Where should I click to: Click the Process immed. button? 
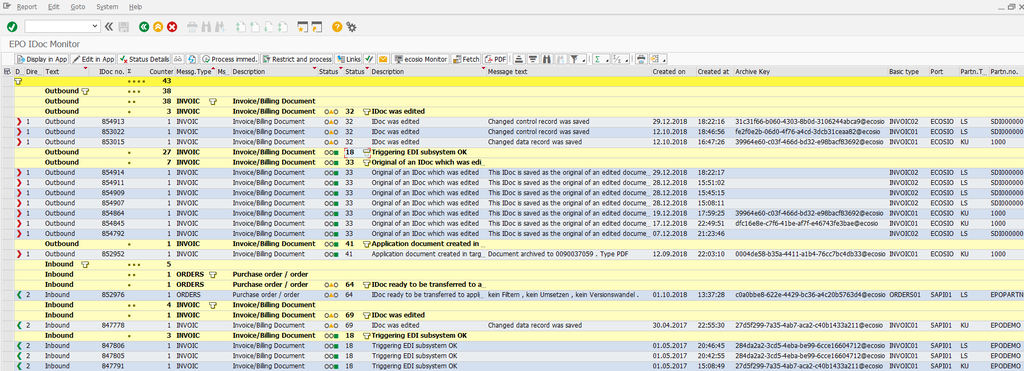tap(230, 59)
